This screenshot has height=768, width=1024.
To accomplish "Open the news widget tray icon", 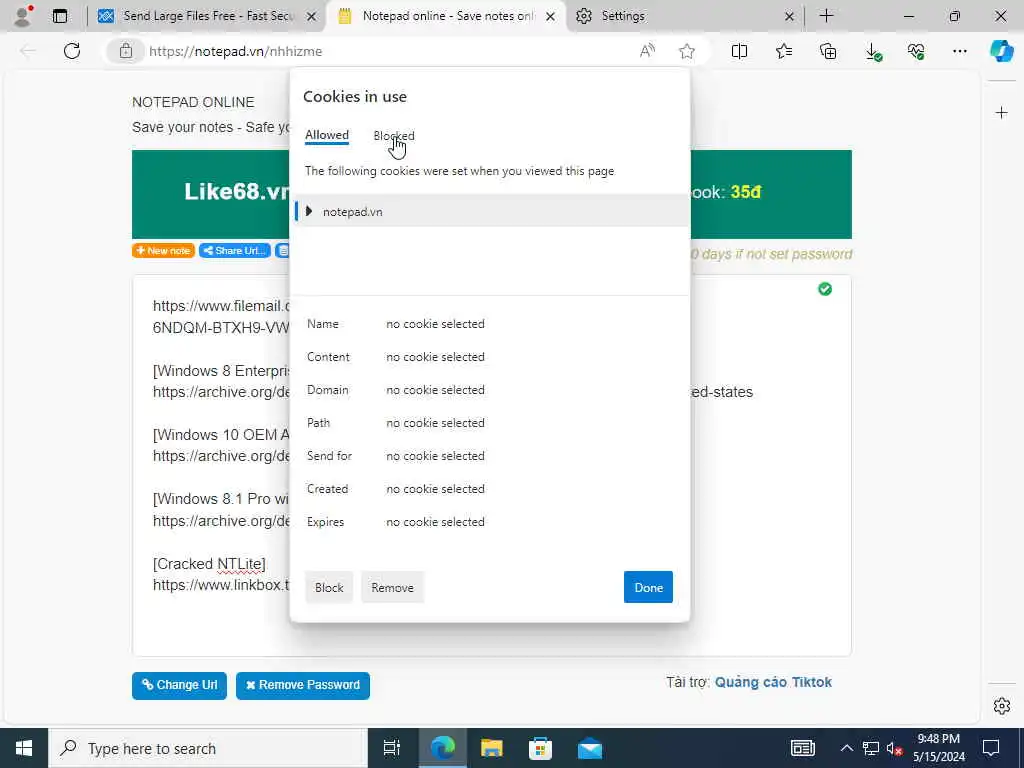I will pos(802,748).
